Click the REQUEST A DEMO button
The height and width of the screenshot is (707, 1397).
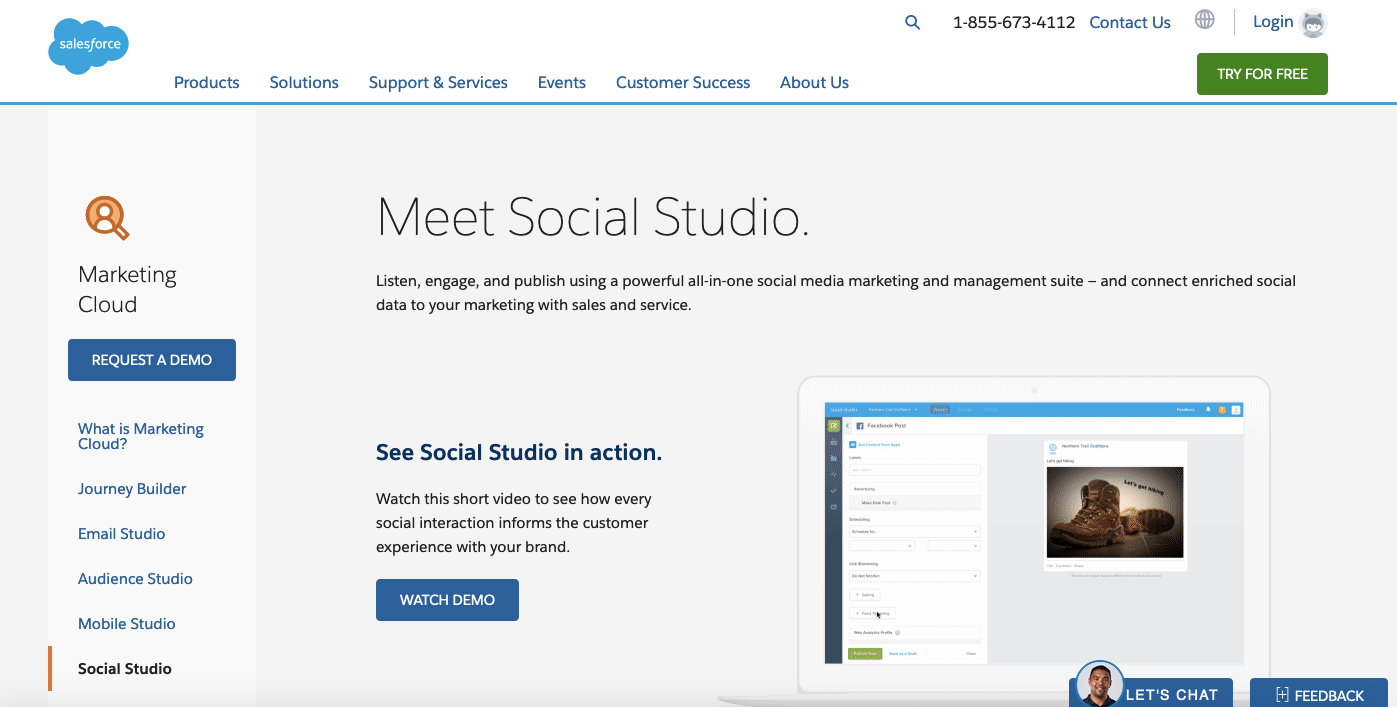point(152,360)
